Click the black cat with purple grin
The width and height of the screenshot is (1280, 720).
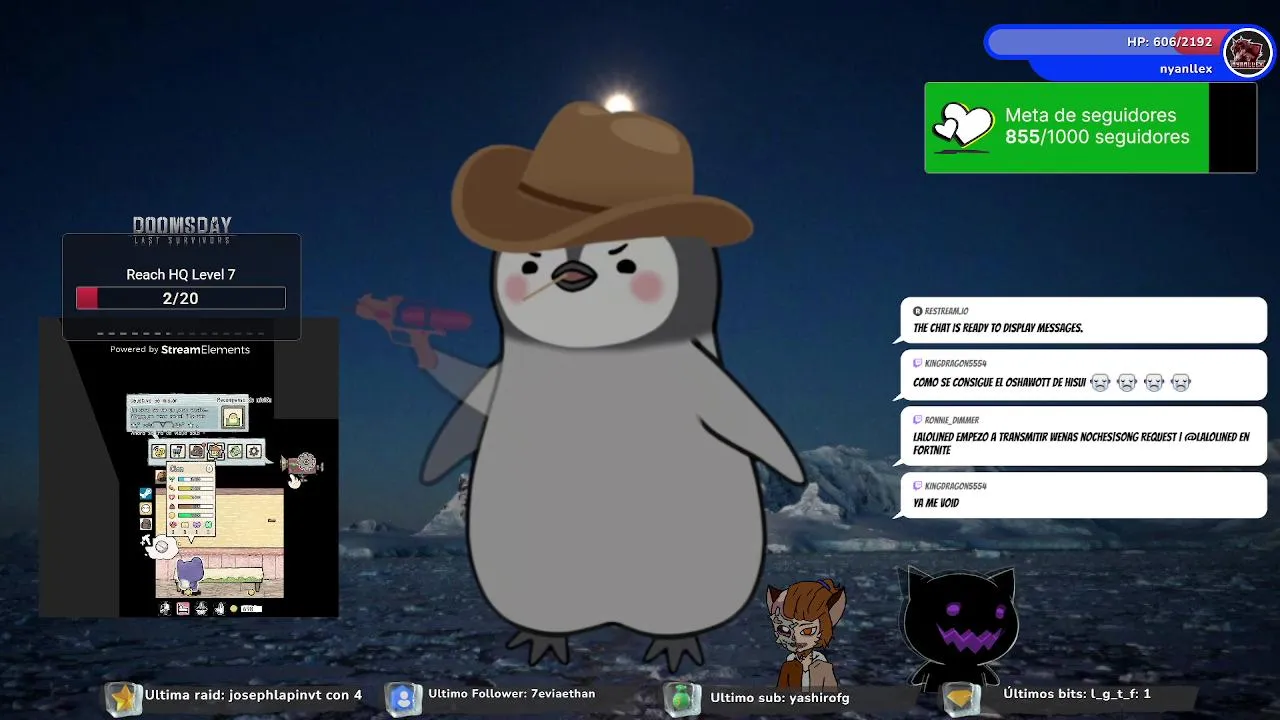[960, 627]
